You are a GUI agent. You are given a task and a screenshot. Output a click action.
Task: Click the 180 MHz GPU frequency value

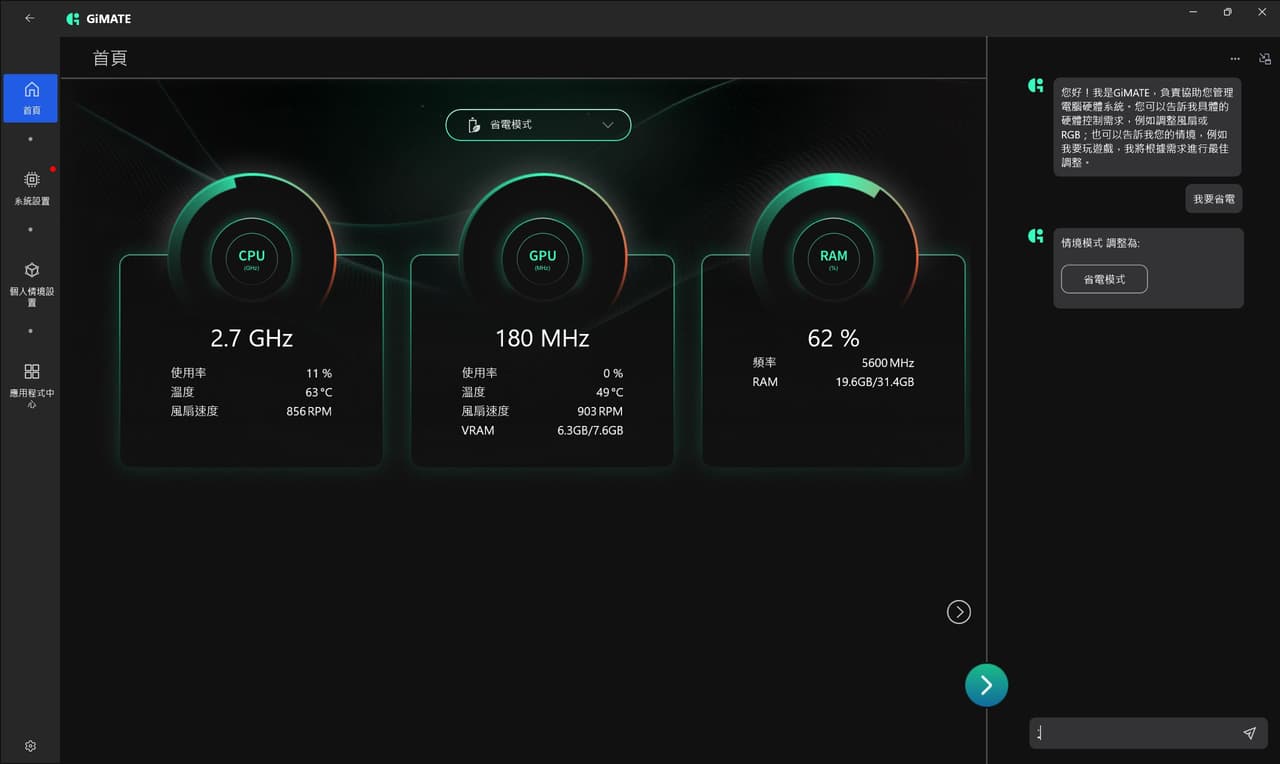point(542,338)
